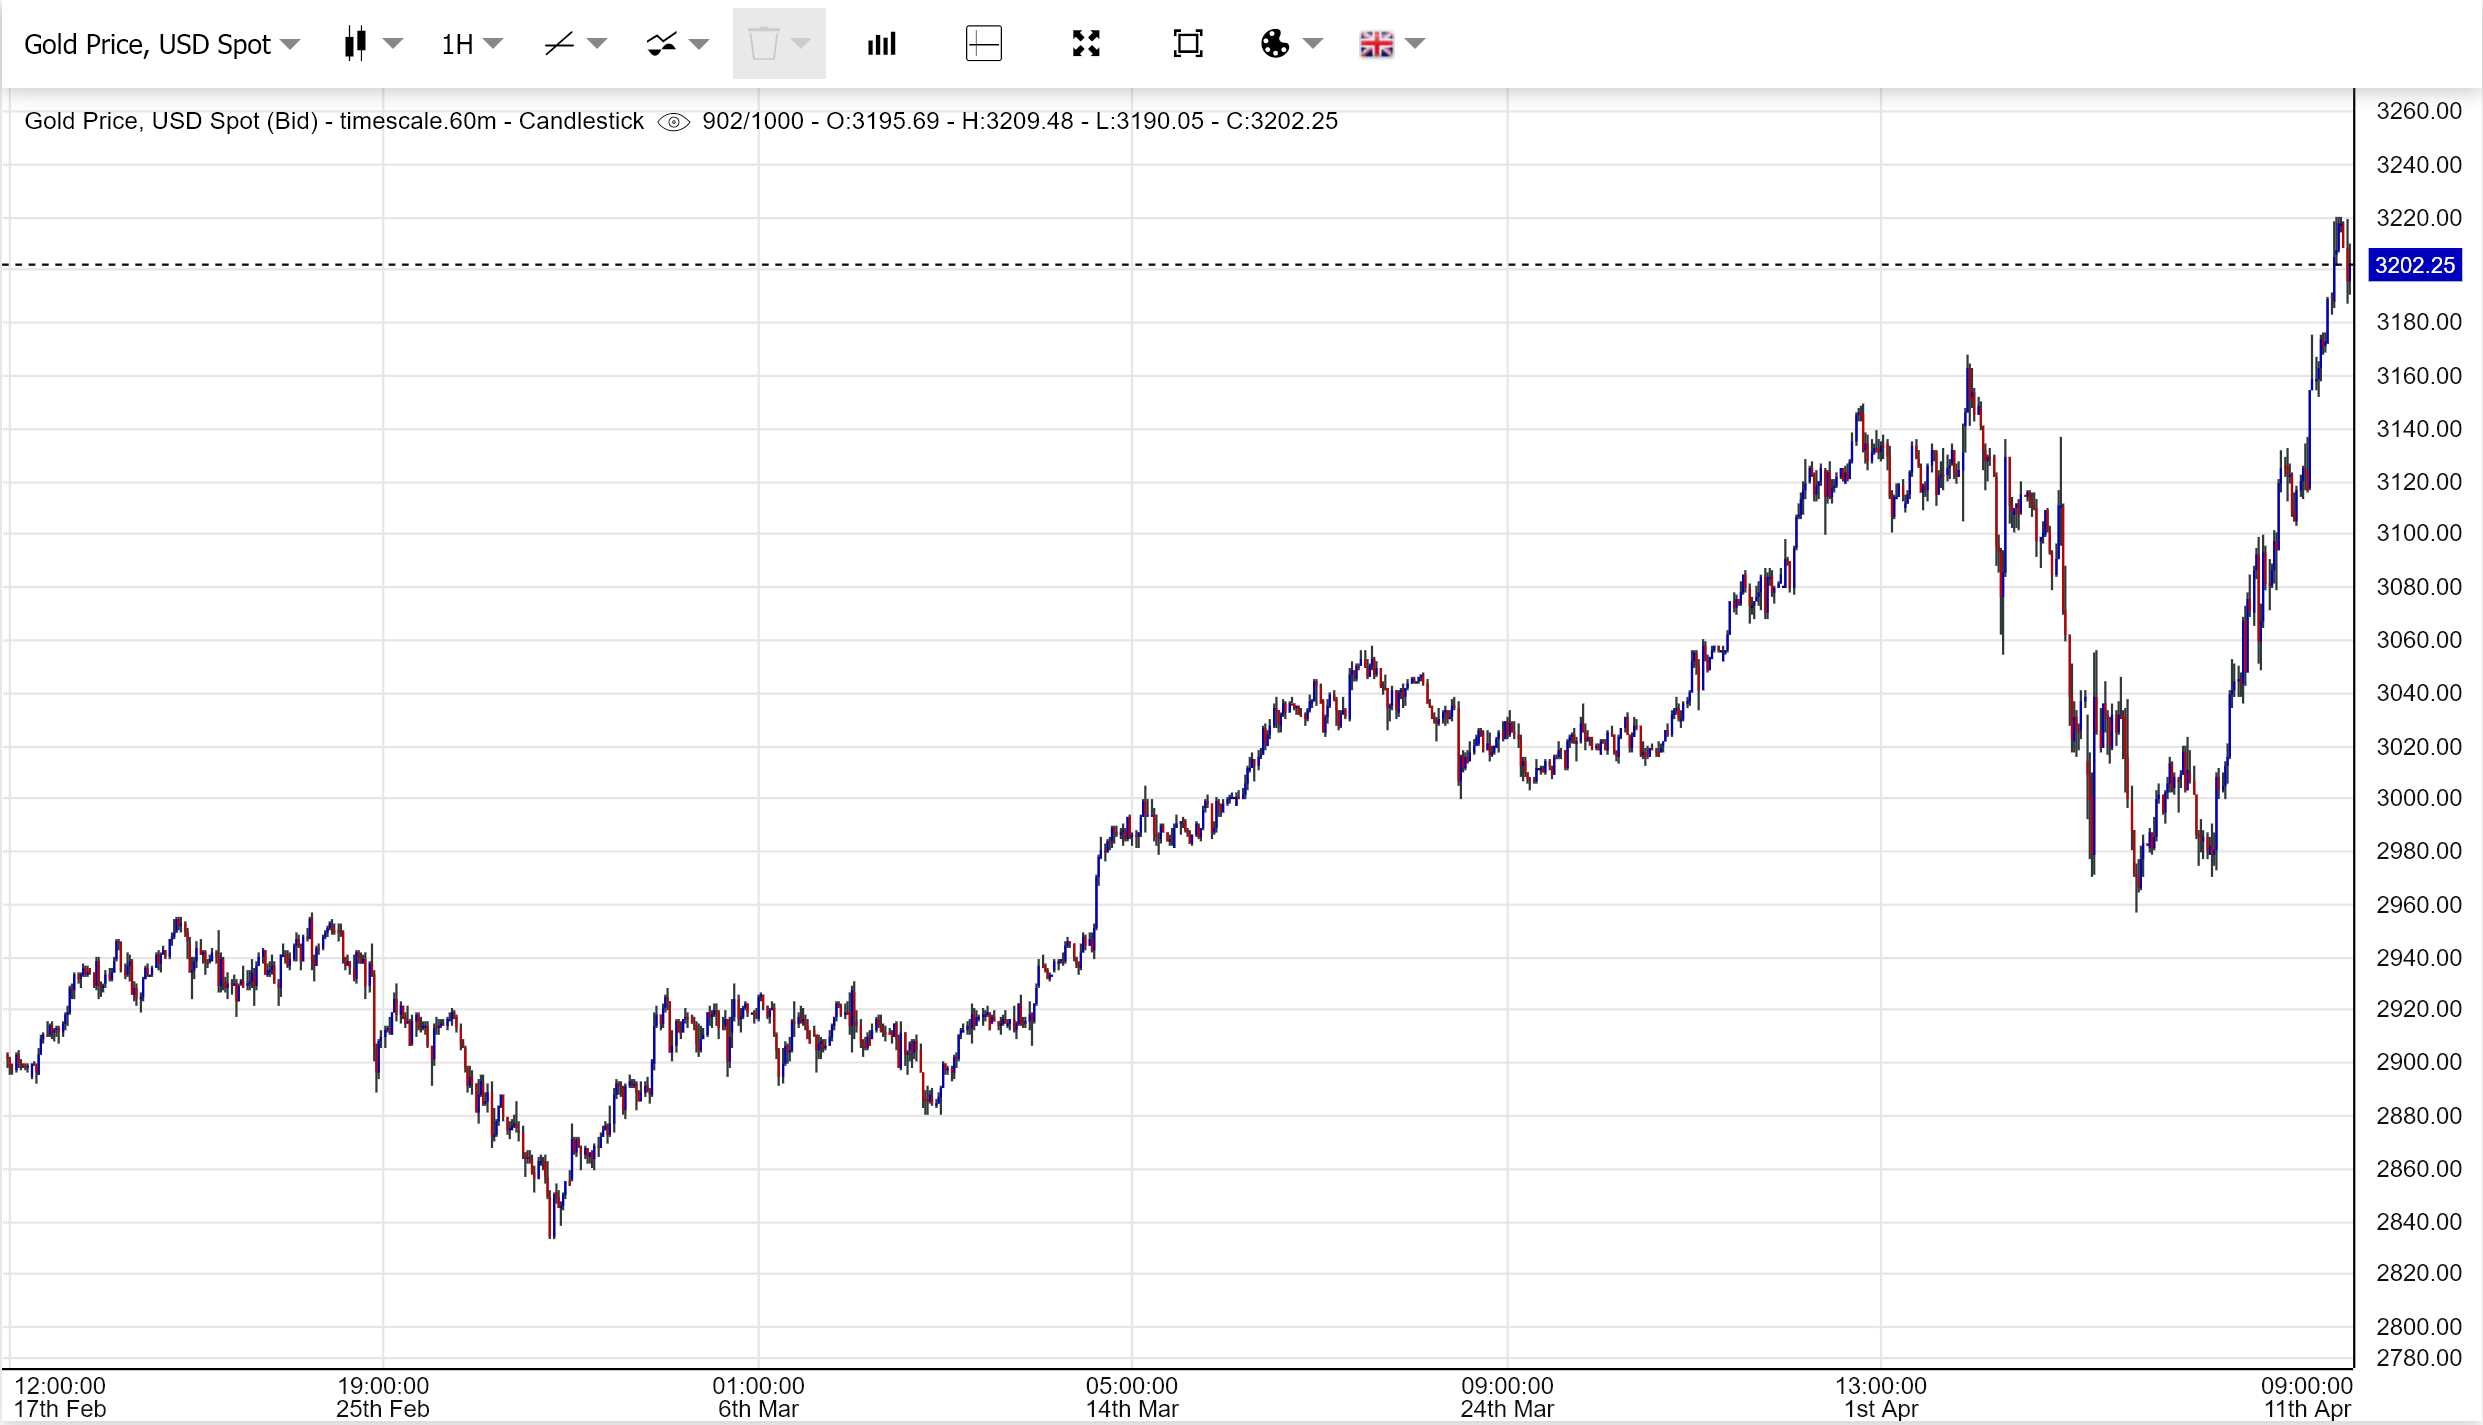The width and height of the screenshot is (2483, 1425).
Task: Click the 3202.25 current price label
Action: tap(2414, 266)
